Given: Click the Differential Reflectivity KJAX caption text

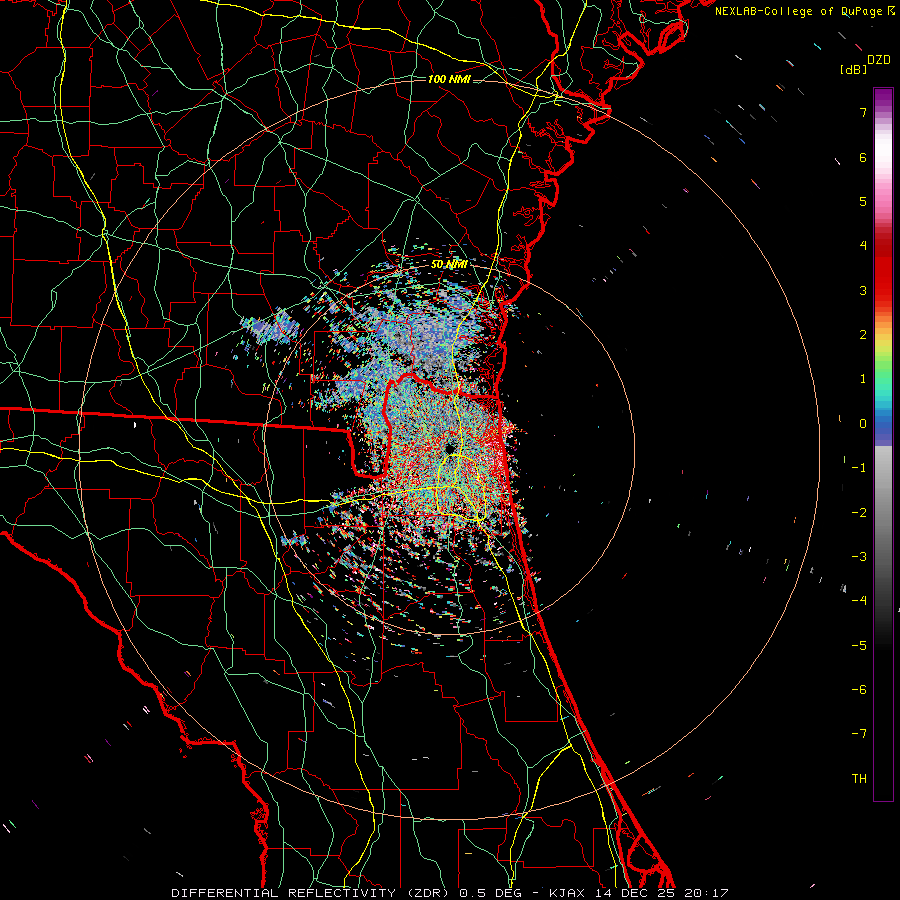Looking at the screenshot, I should point(450,893).
